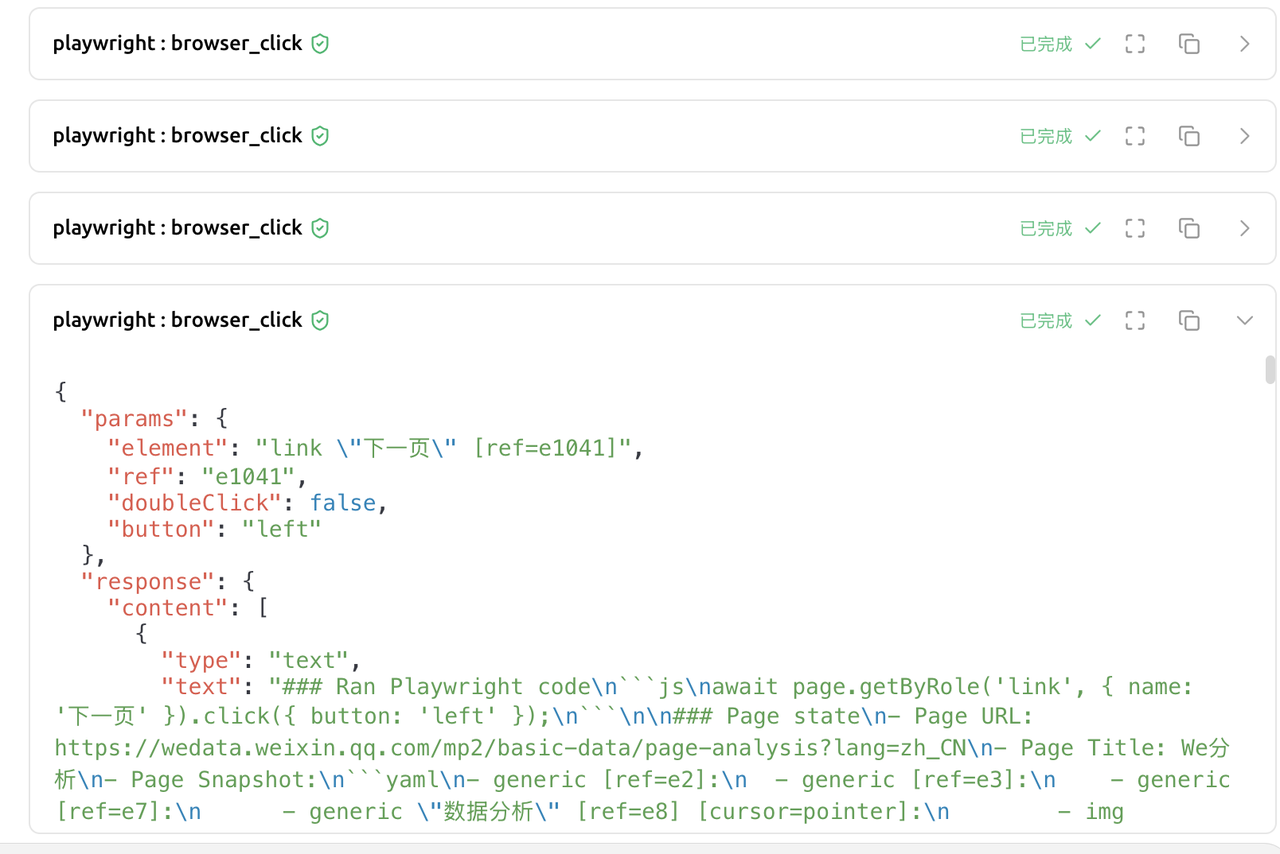Open the second browser_click card in fullscreen
The height and width of the screenshot is (854, 1280).
click(1135, 136)
